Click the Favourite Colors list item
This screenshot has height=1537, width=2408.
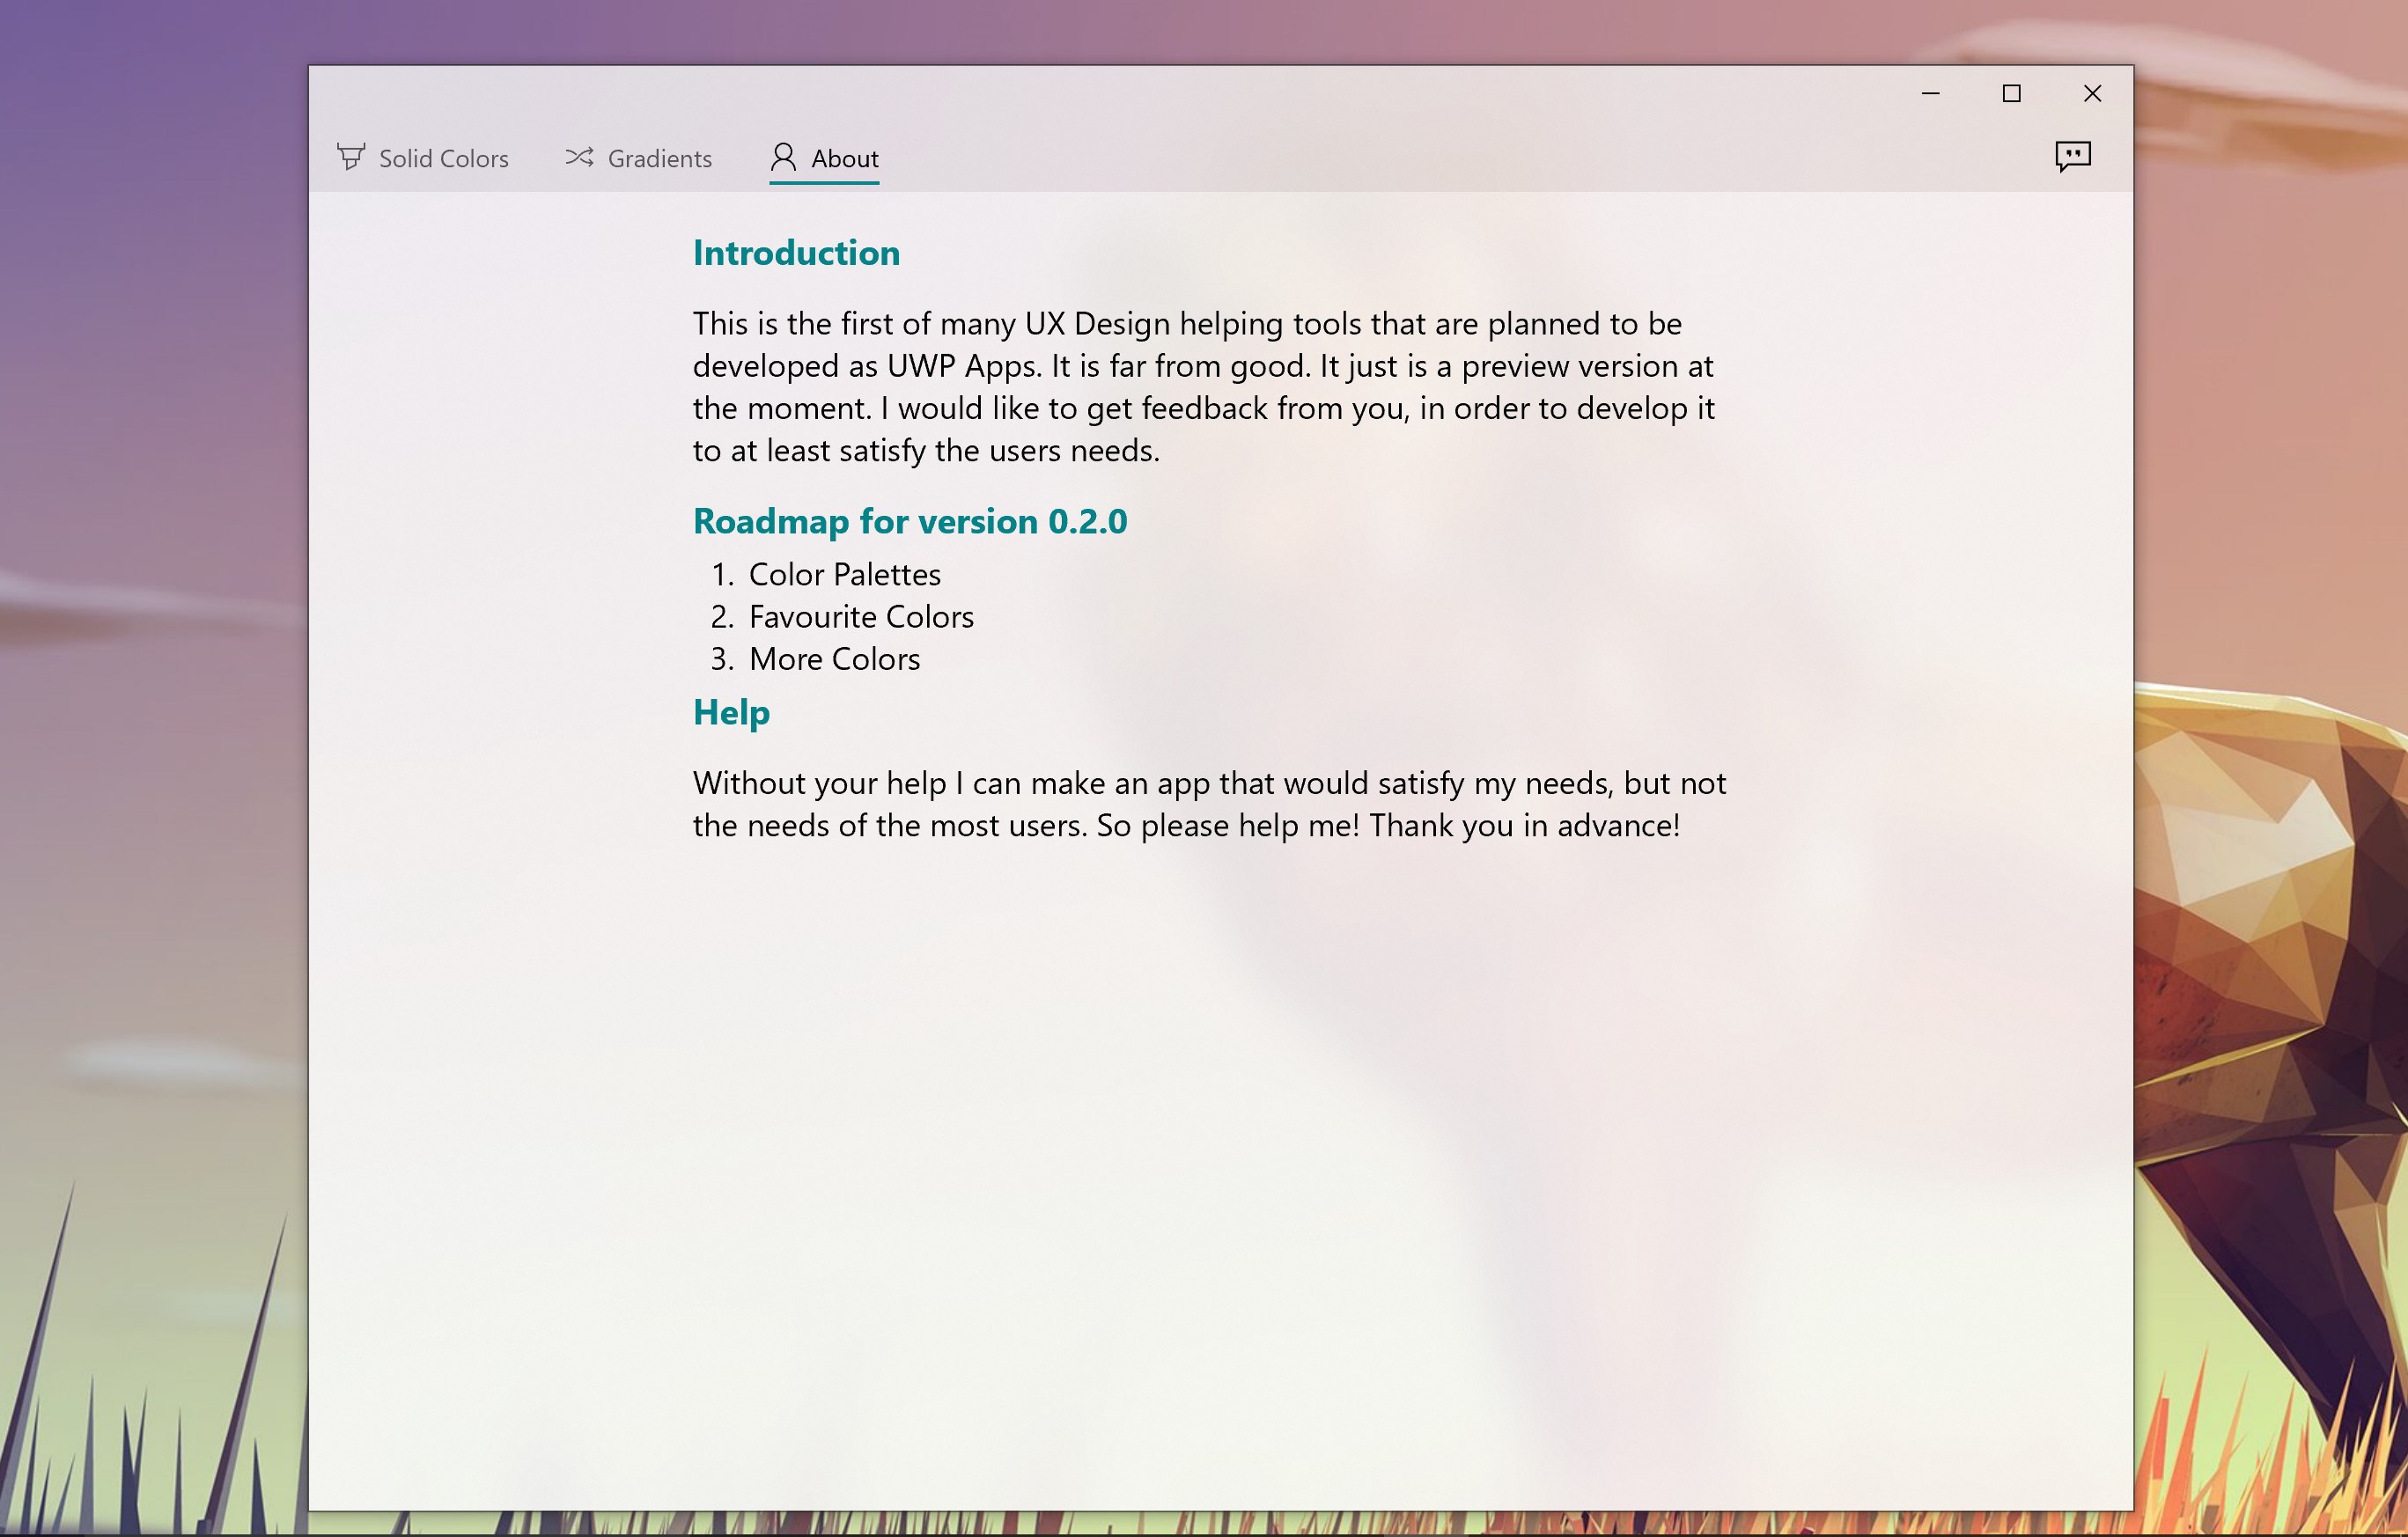860,617
